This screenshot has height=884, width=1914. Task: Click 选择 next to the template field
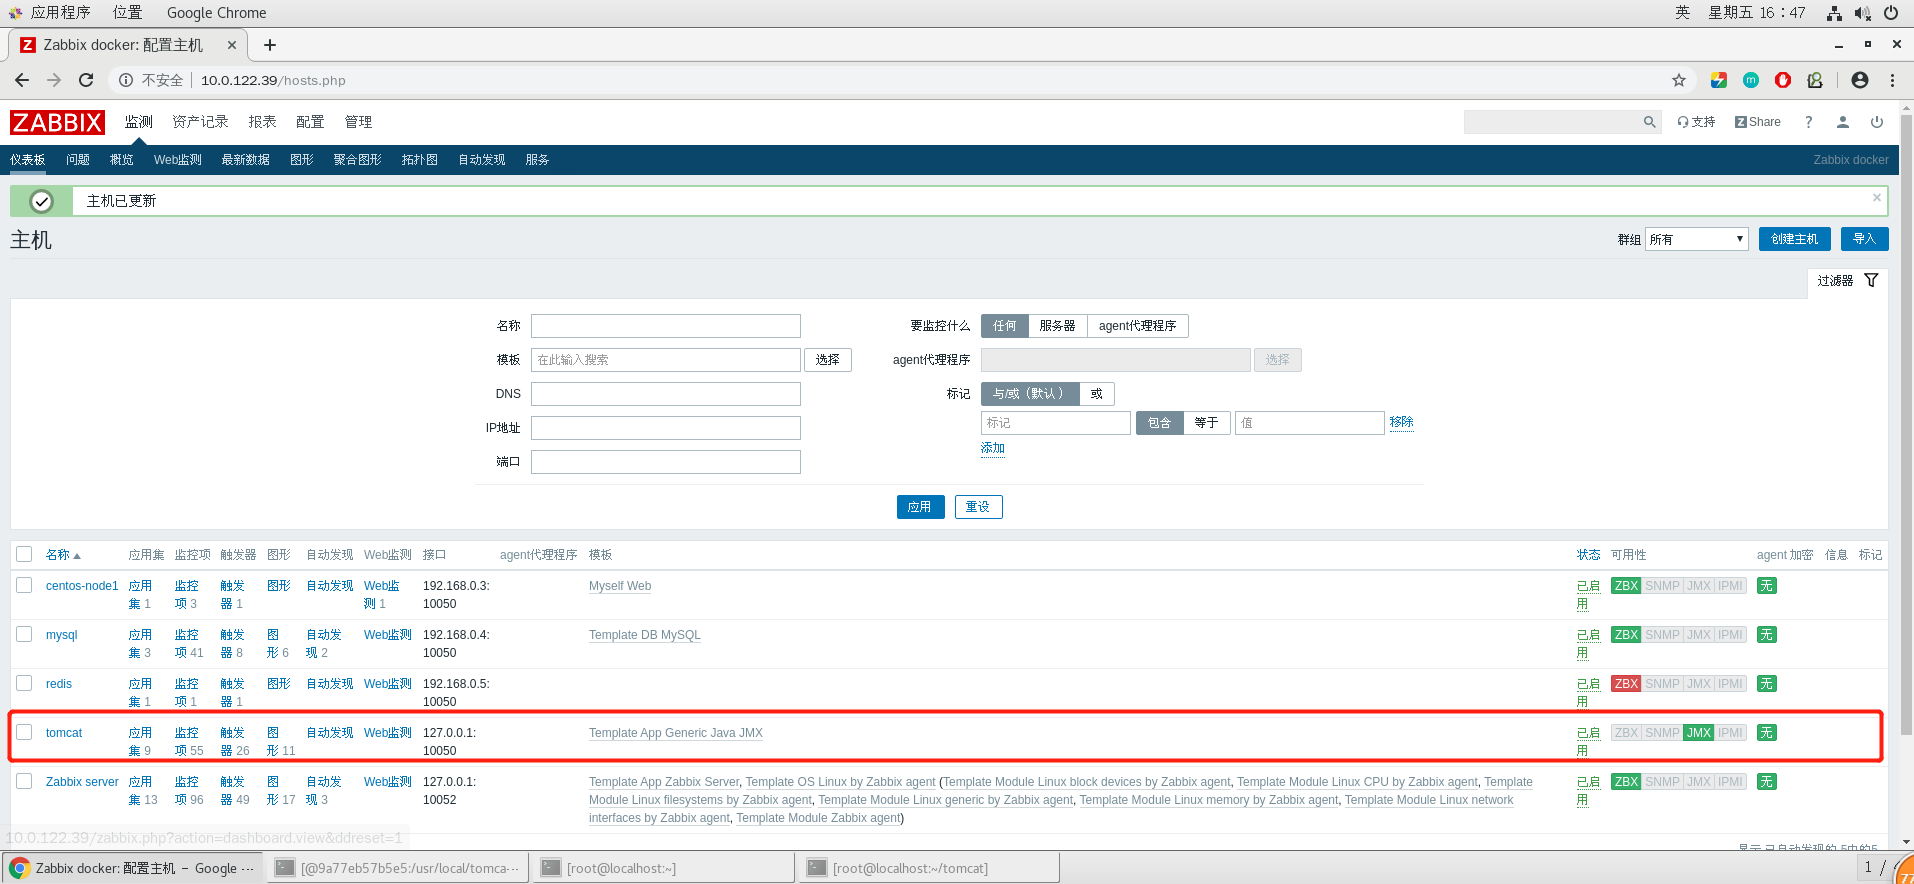(x=827, y=360)
